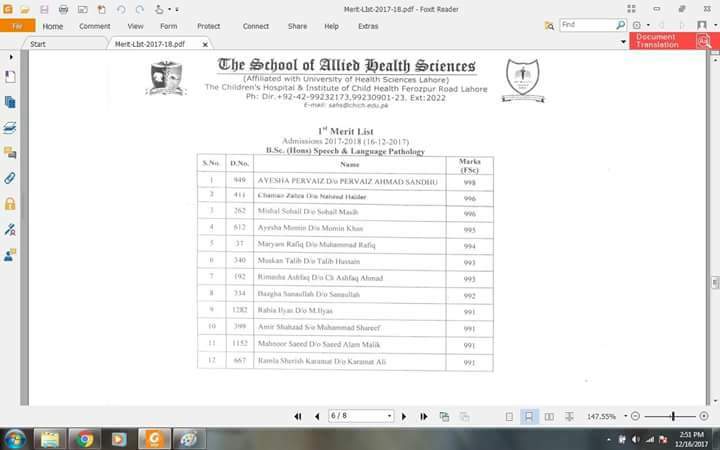The image size is (720, 450).
Task: Open the Bookmarks panel in sidebar
Action: (x=10, y=78)
